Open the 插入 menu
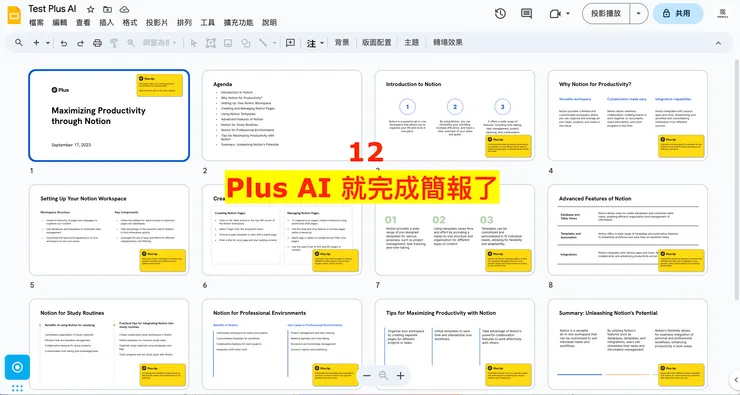 tap(107, 23)
